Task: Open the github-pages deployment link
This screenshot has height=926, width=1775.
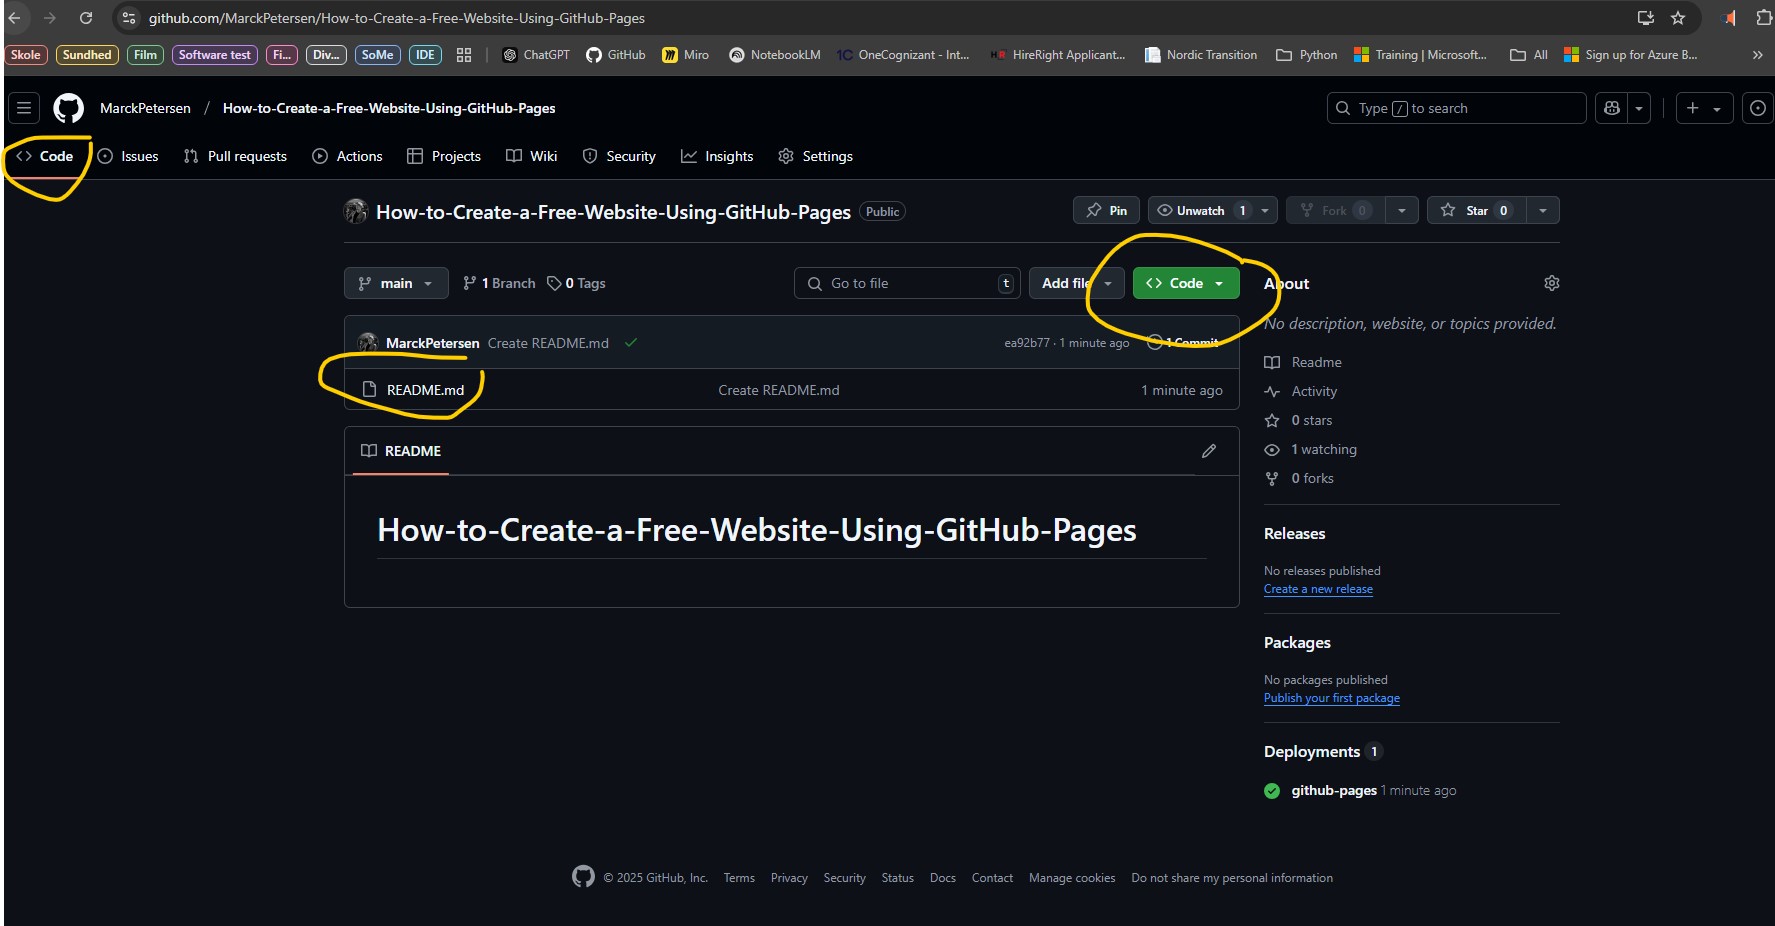Action: (x=1334, y=790)
